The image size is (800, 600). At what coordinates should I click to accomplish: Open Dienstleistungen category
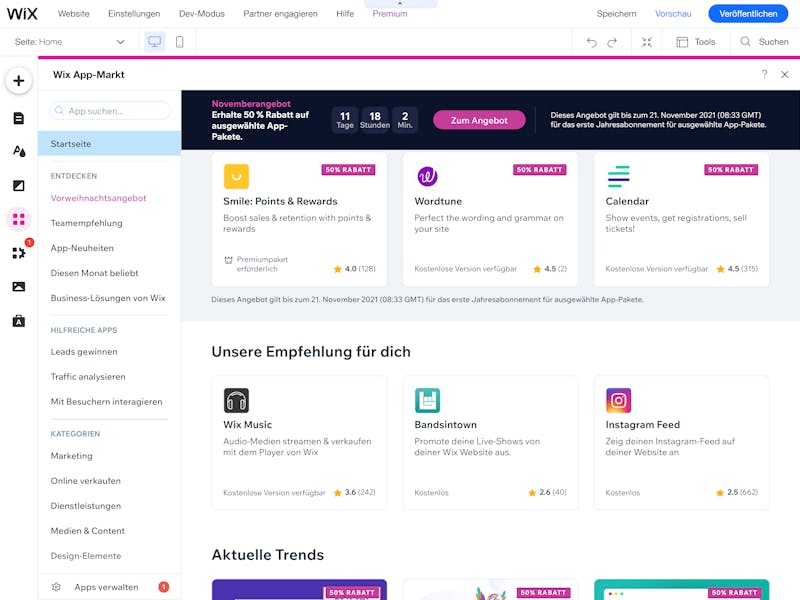86,506
